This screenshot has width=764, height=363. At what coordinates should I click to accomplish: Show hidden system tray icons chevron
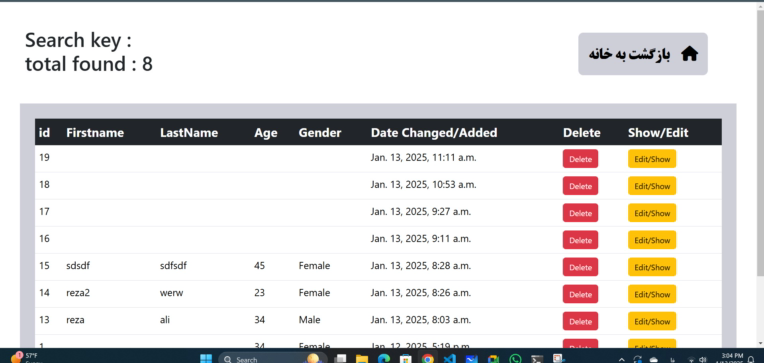pyautogui.click(x=622, y=360)
